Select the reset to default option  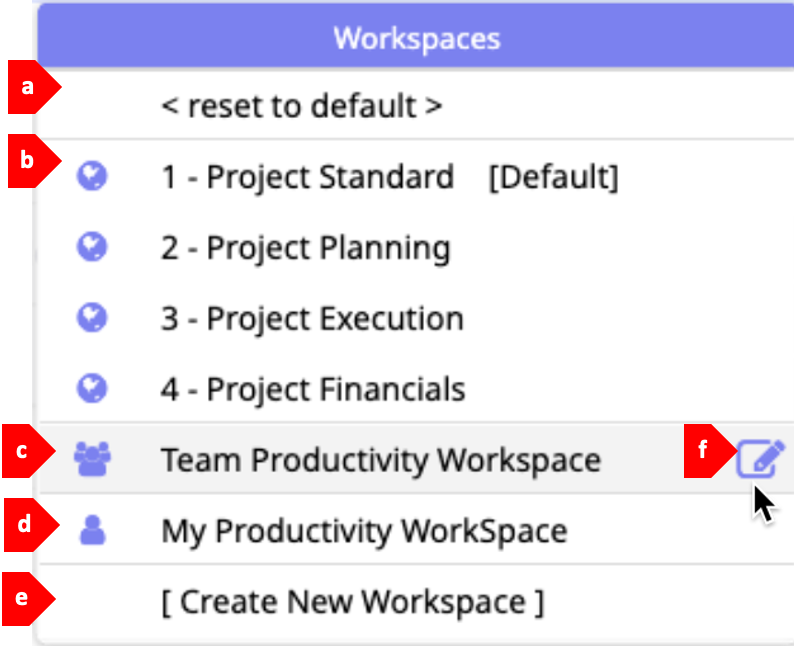pos(301,105)
